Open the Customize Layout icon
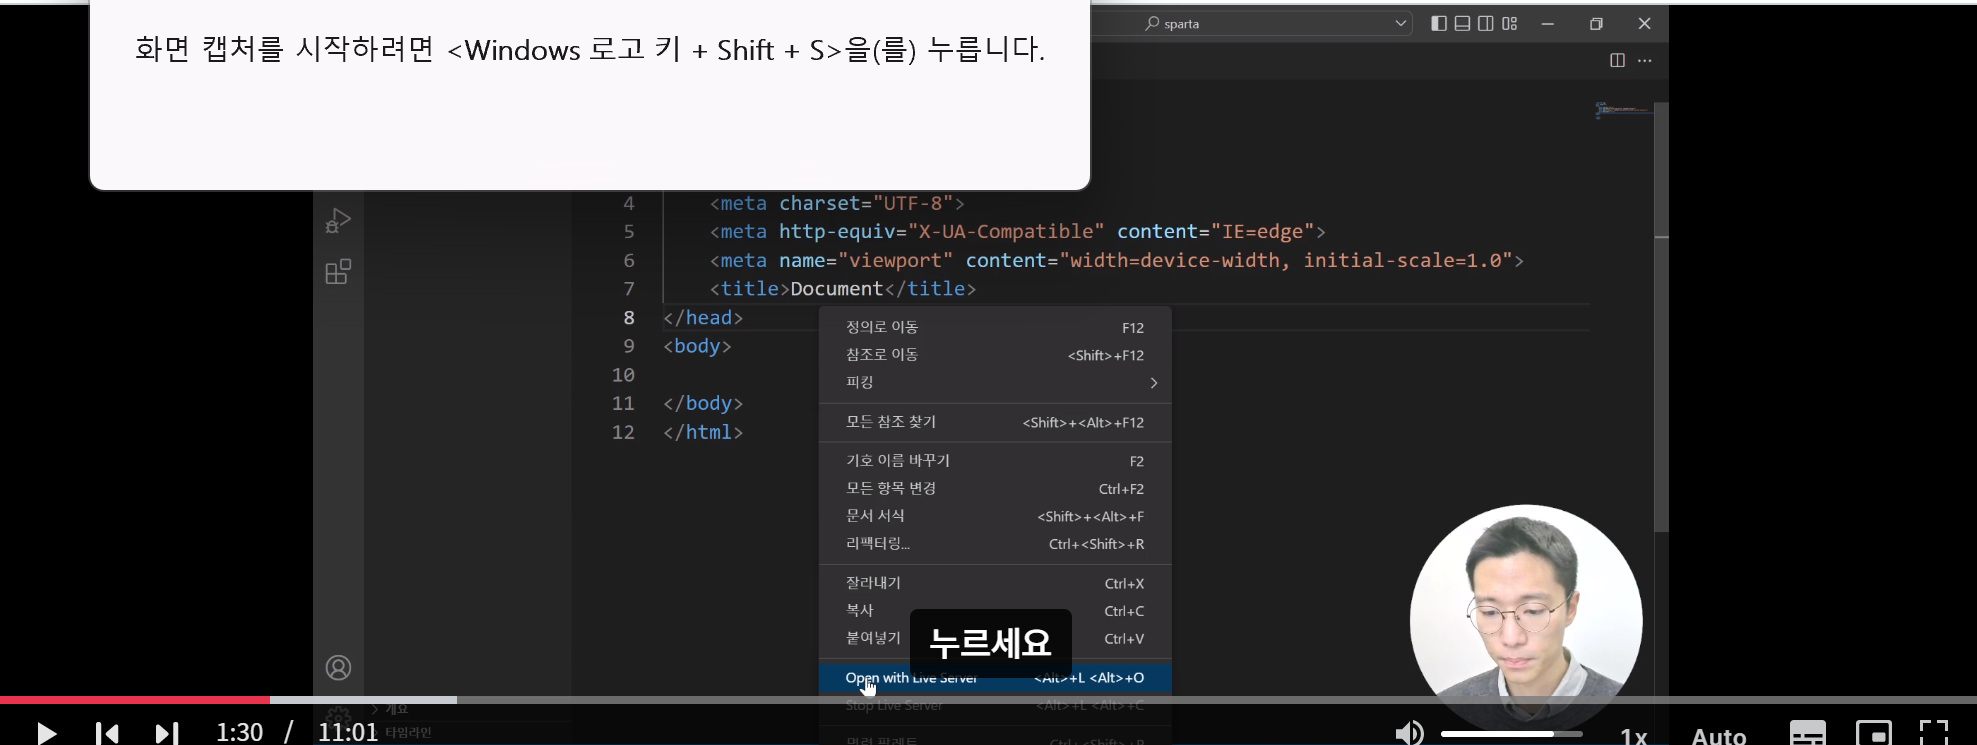1977x745 pixels. (x=1510, y=23)
